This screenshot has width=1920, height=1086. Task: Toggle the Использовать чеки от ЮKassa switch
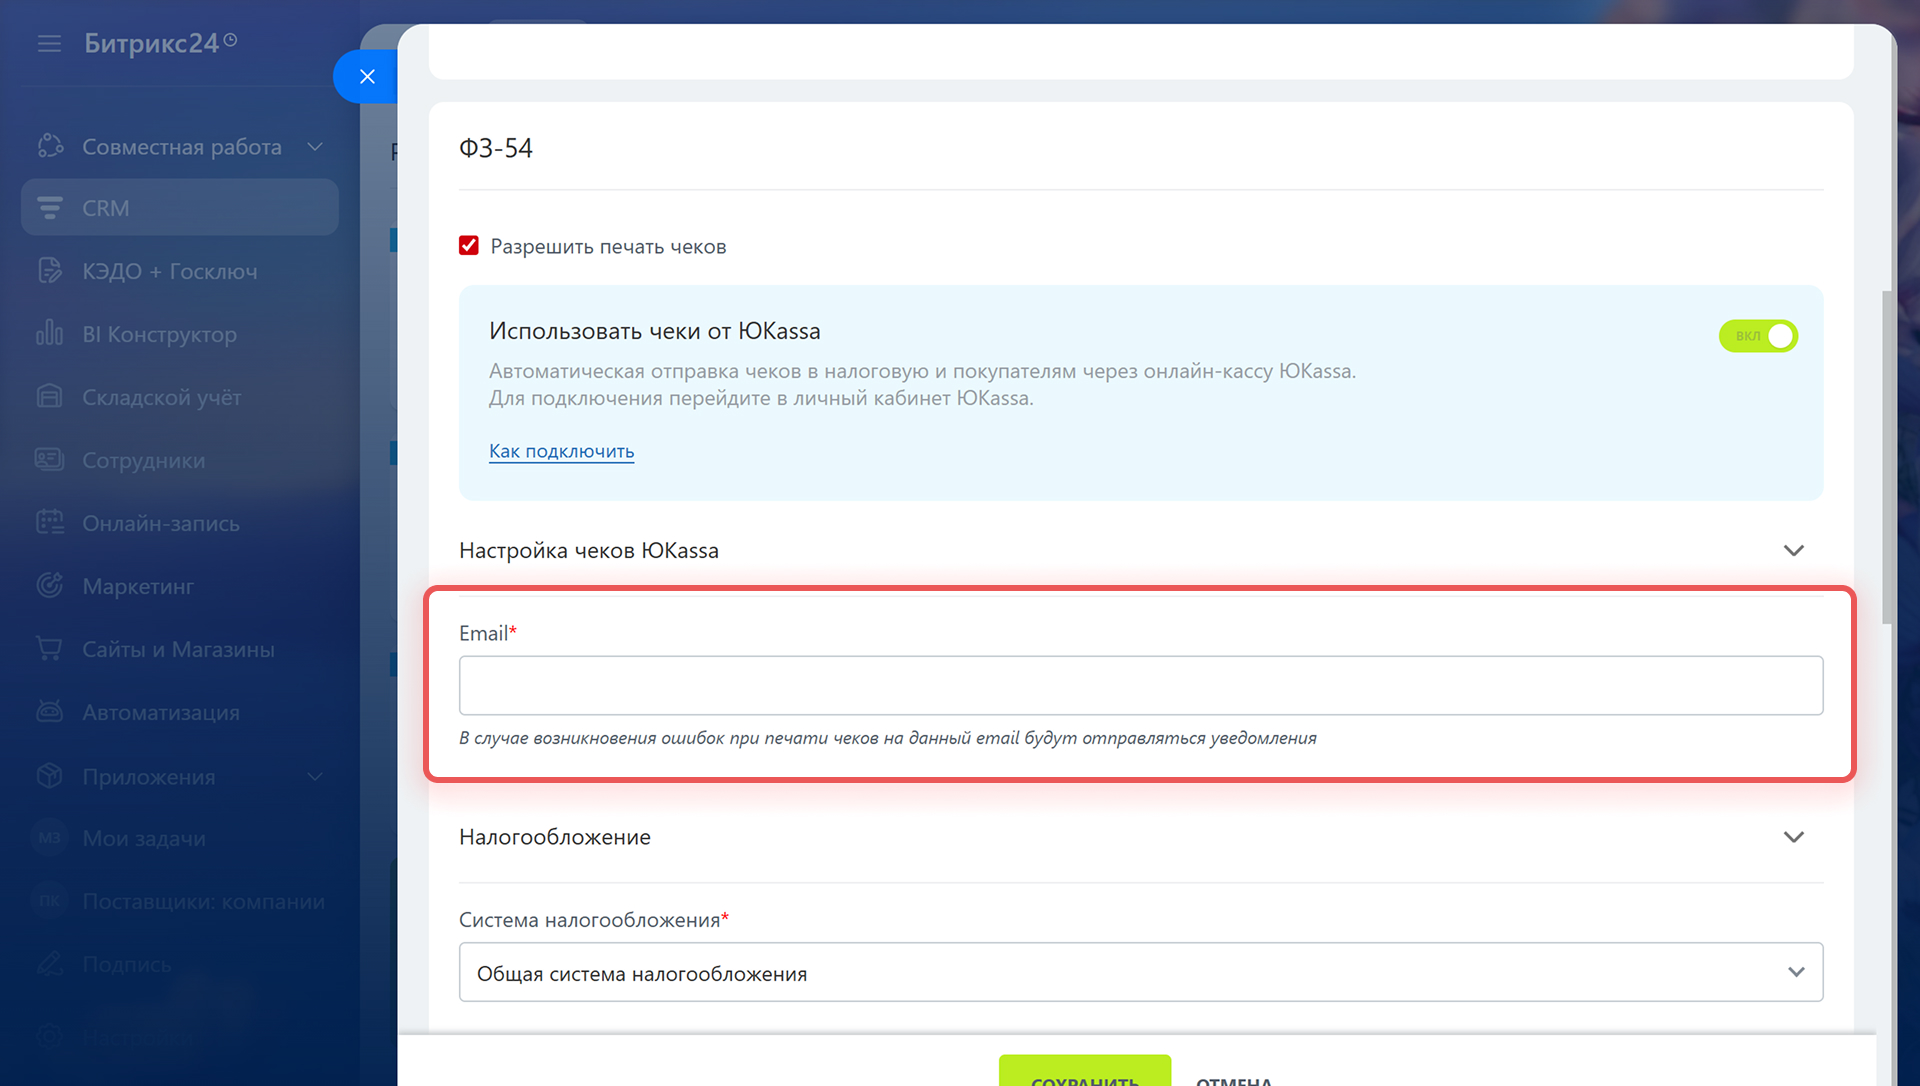tap(1758, 336)
